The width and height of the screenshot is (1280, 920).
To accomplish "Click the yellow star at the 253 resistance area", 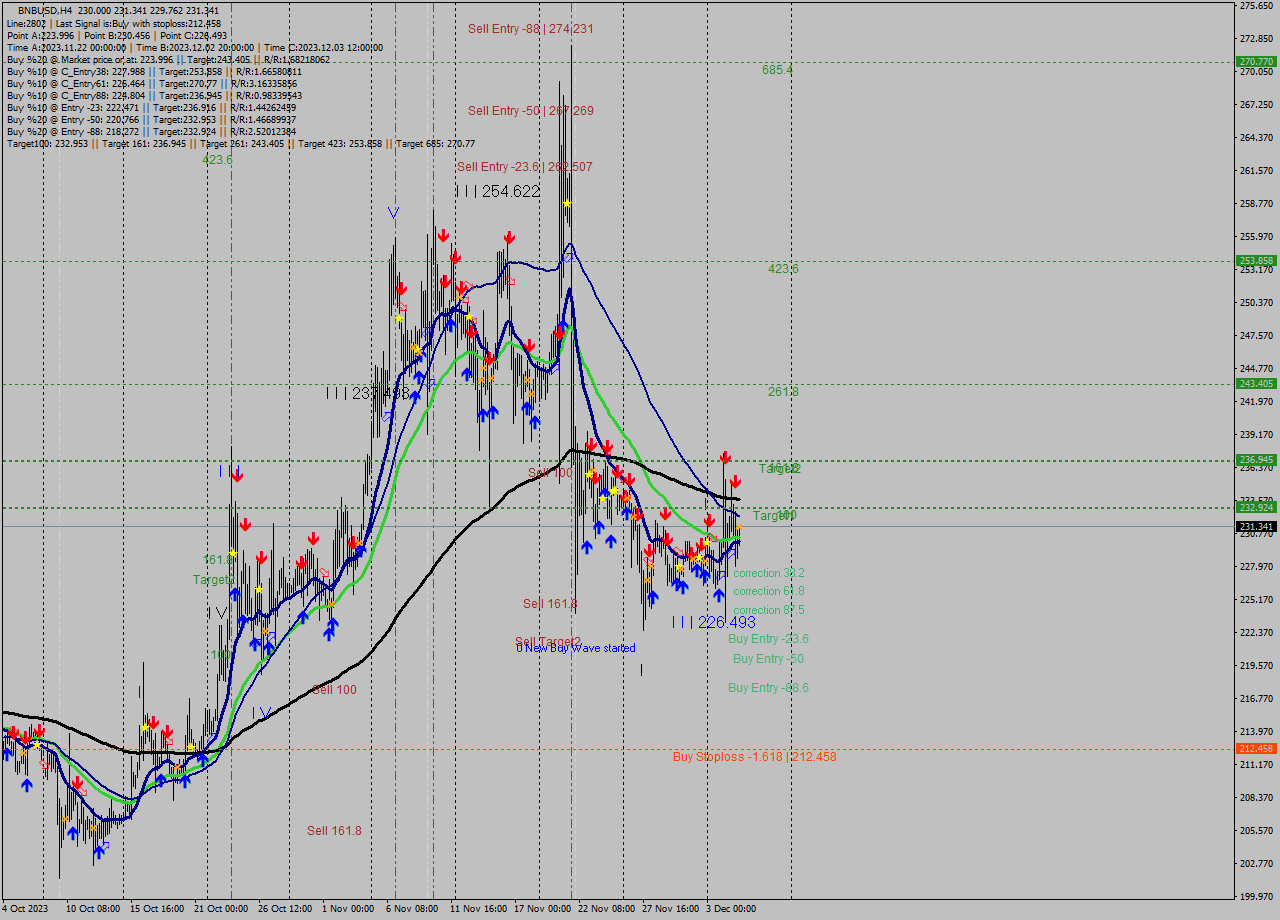I will click(x=469, y=316).
